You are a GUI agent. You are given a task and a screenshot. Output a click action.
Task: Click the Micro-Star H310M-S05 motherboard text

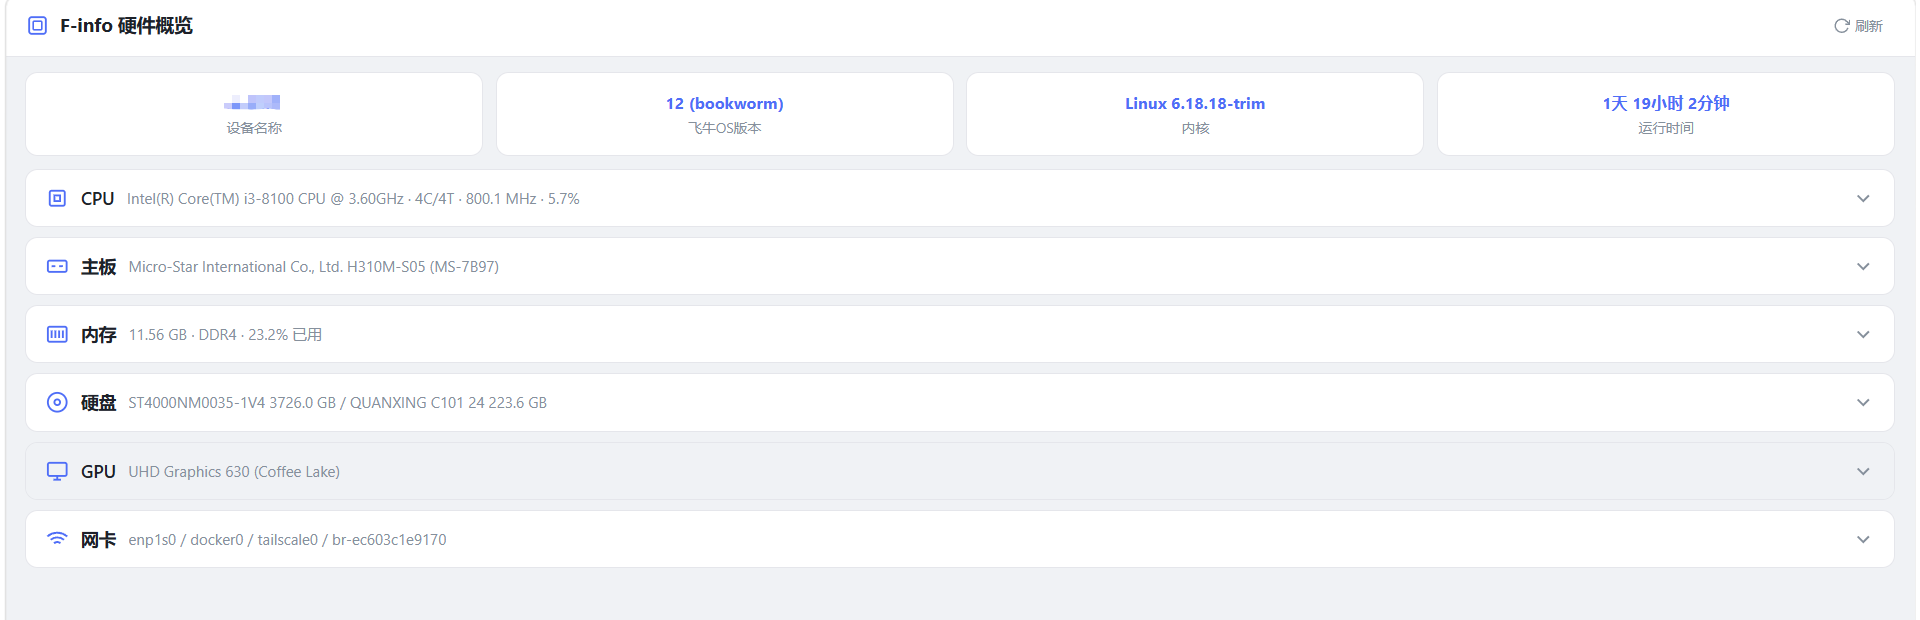(314, 267)
